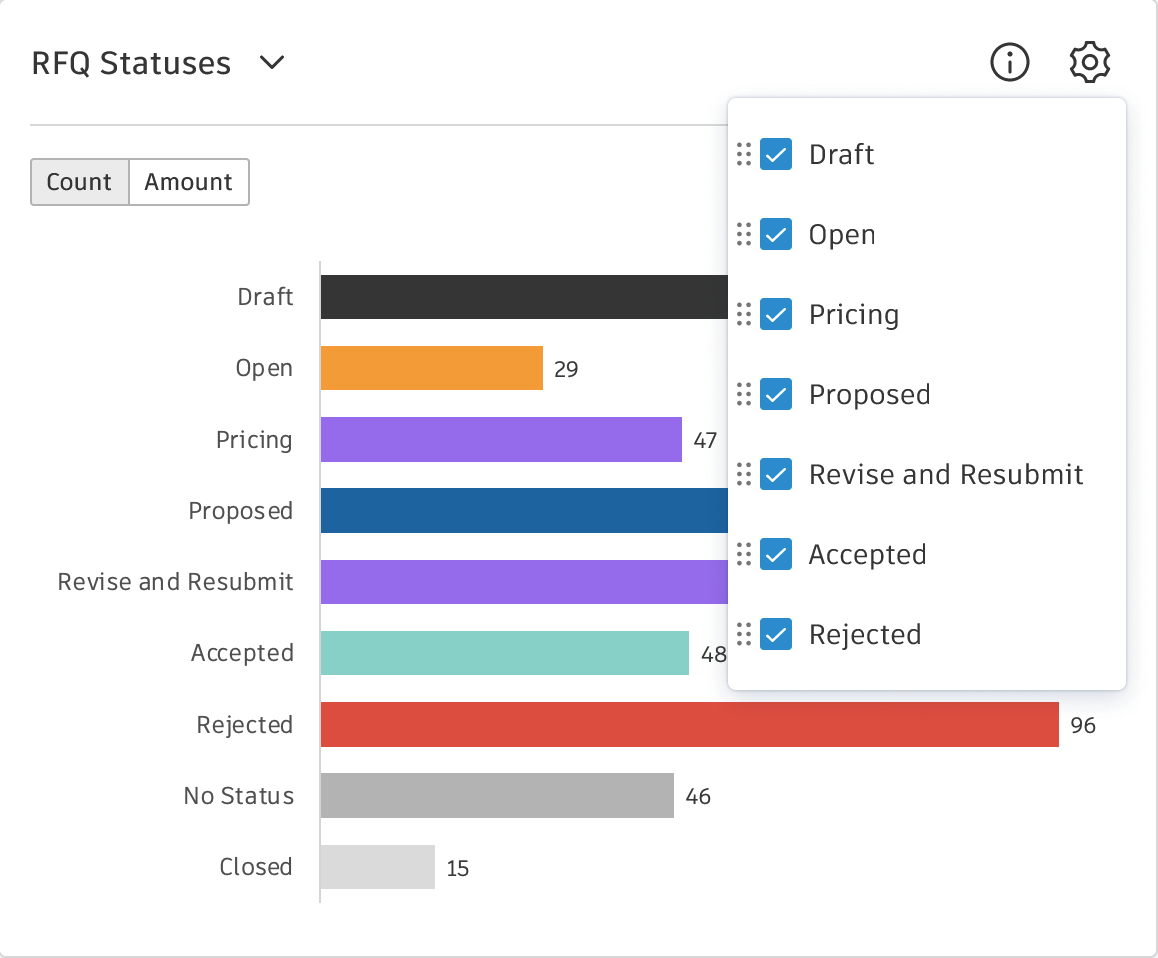This screenshot has height=958, width=1158.
Task: Disable the Rejected status checkbox
Action: 776,634
